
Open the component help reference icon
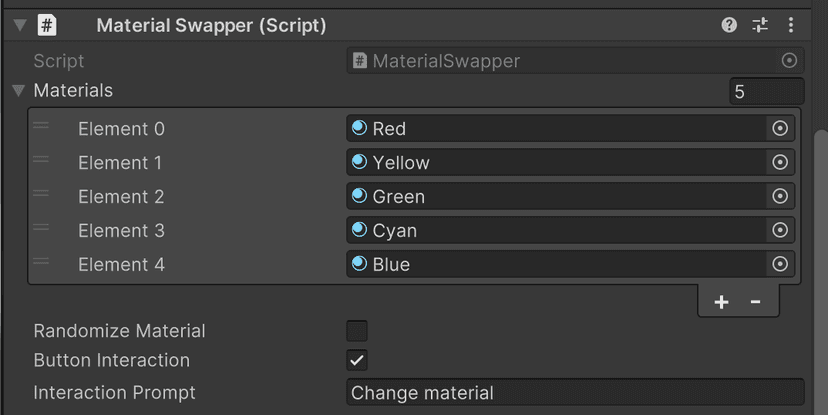point(729,25)
